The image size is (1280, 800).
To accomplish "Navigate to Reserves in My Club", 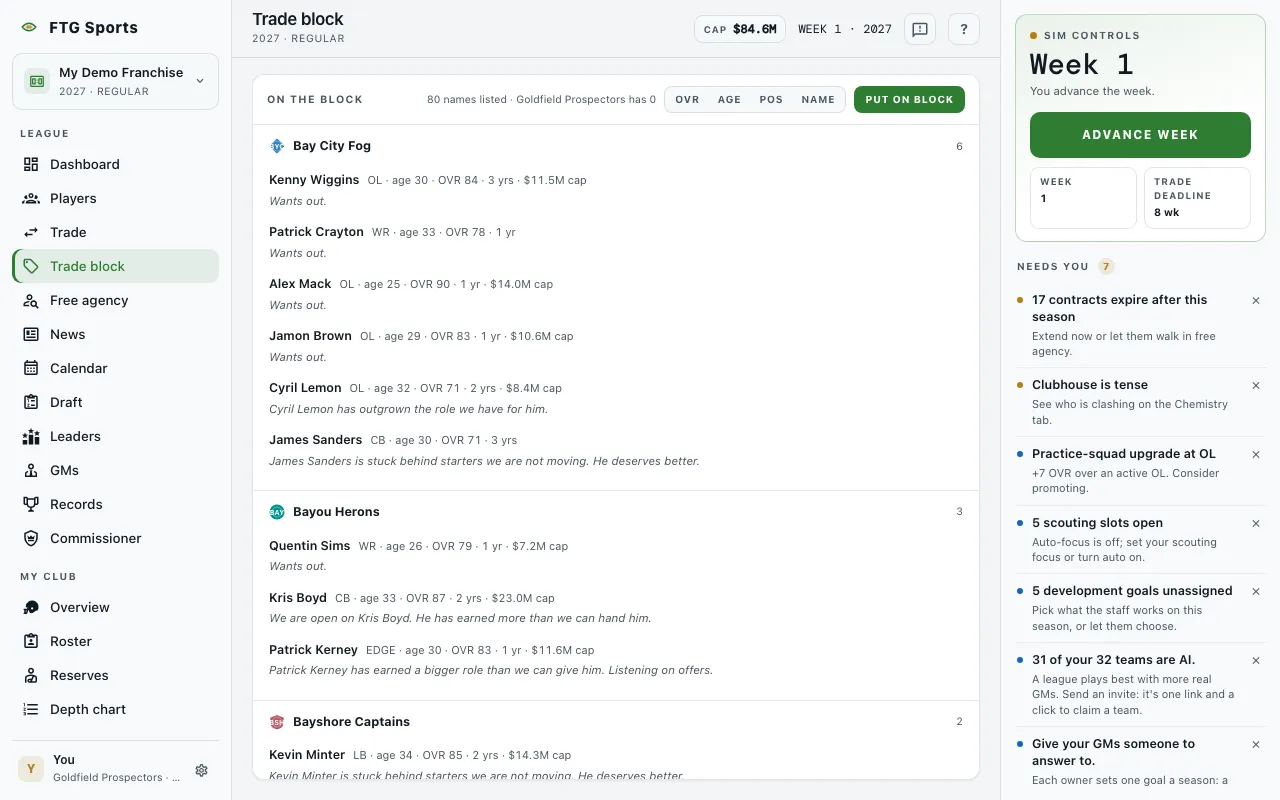I will coord(116,675).
